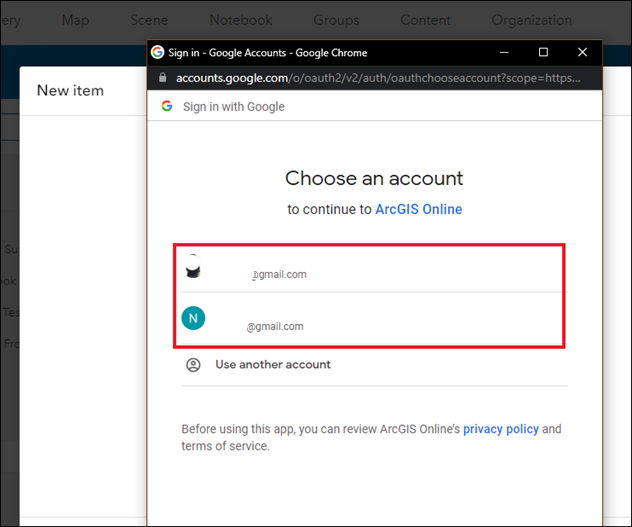The height and width of the screenshot is (527, 632).
Task: Click the Use another account text
Action: click(x=273, y=365)
